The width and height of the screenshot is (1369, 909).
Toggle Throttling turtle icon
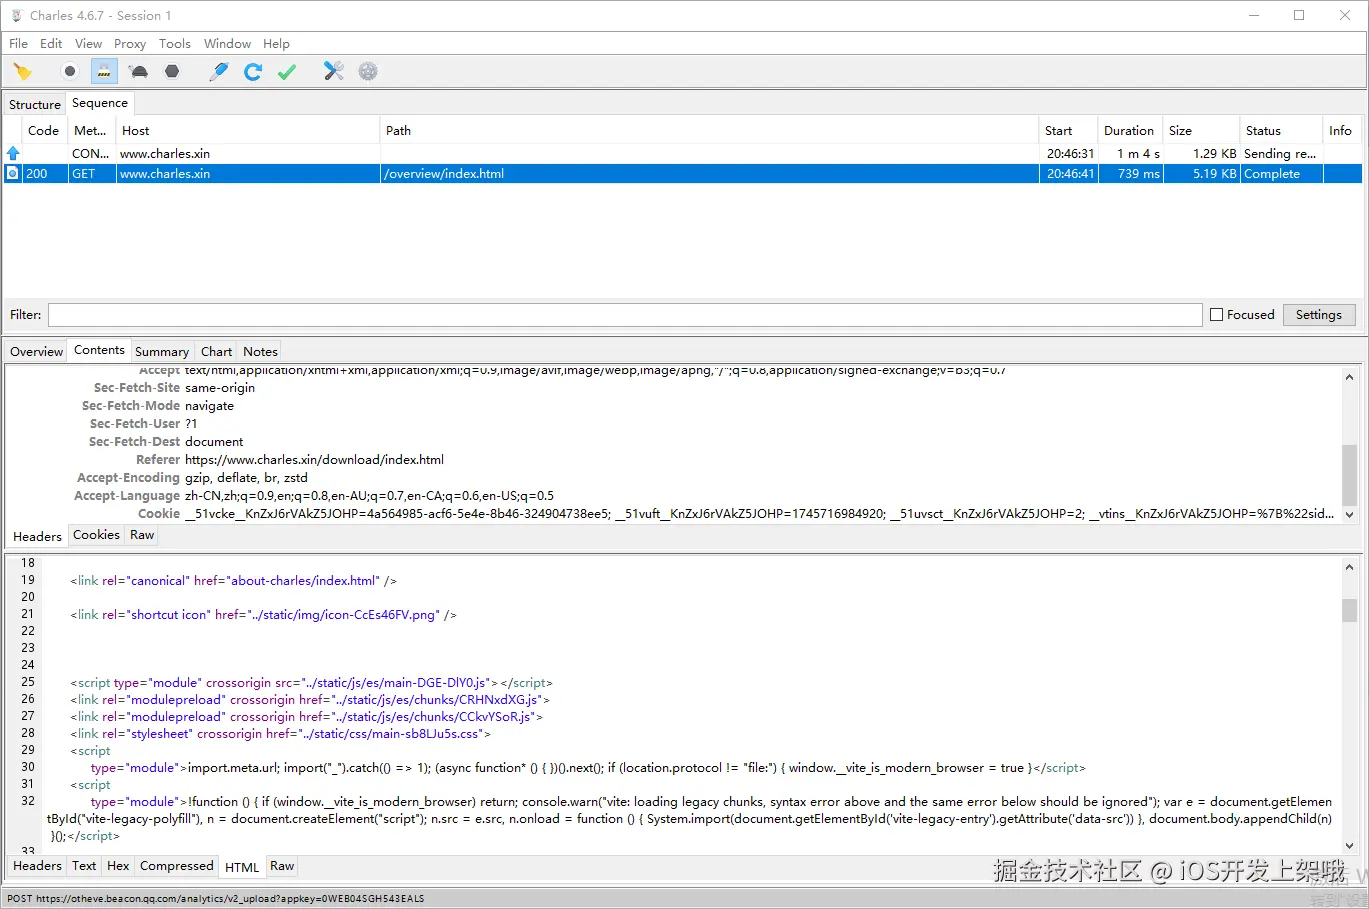point(139,71)
